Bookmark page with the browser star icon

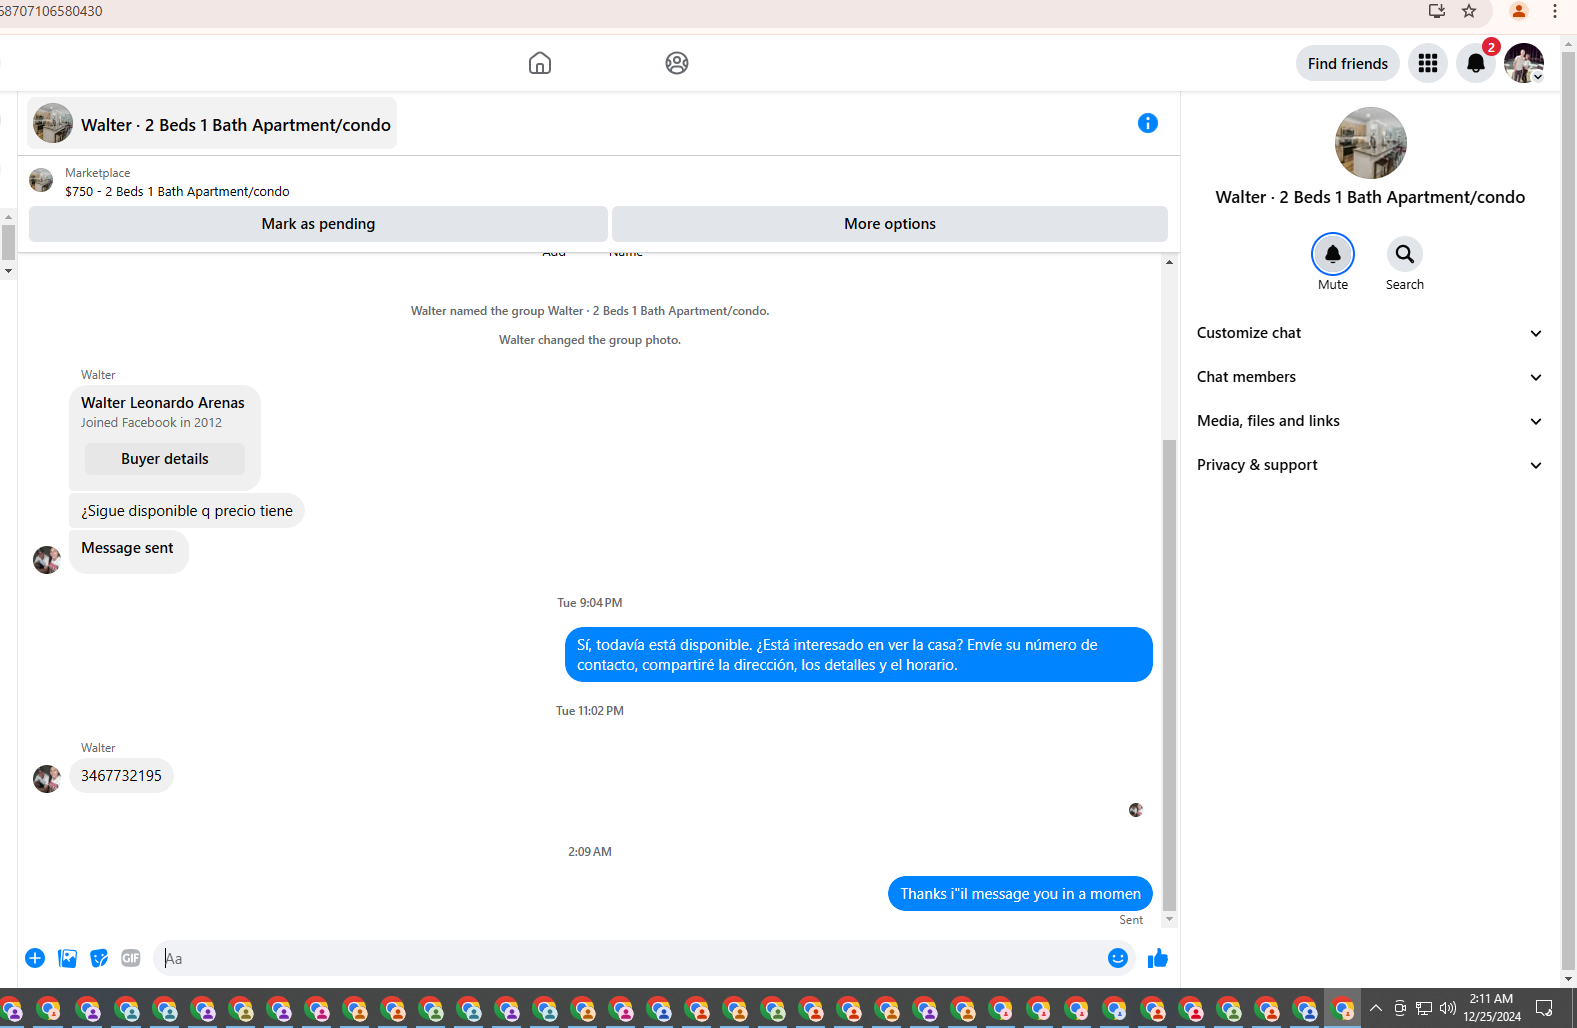(1469, 11)
